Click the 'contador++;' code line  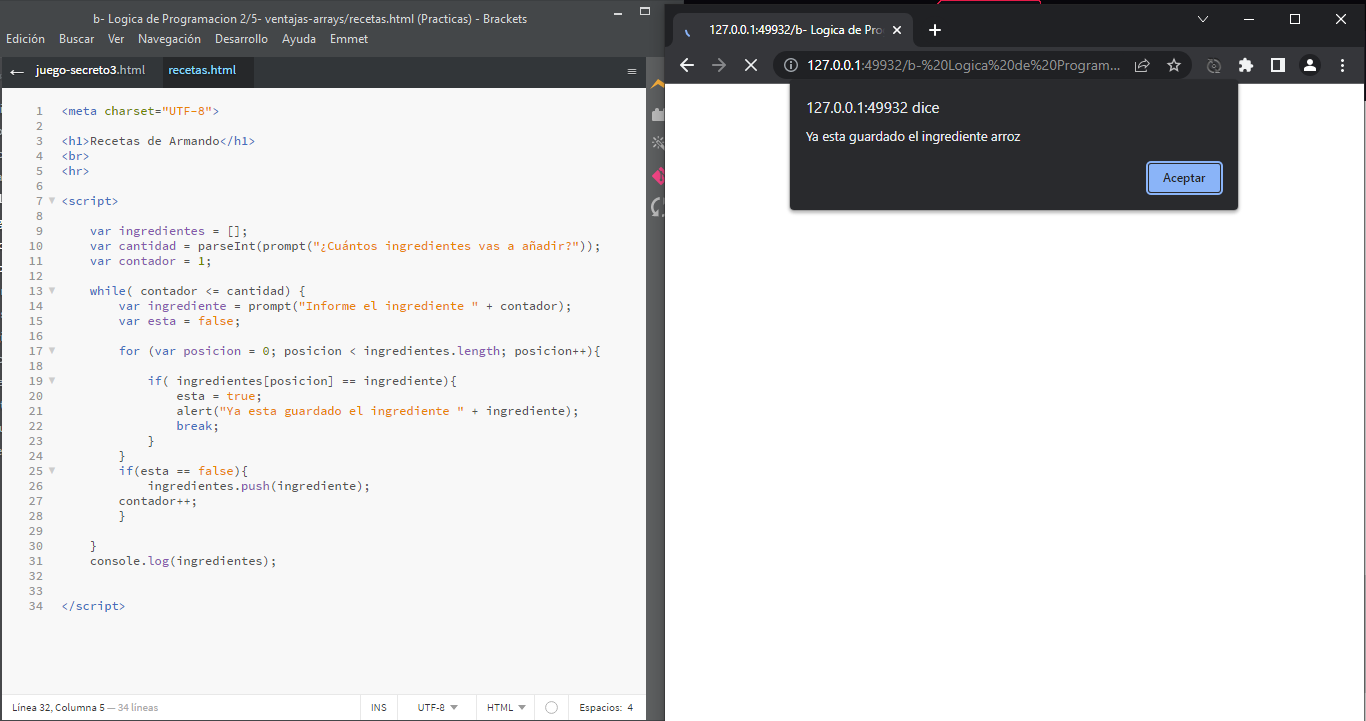158,501
